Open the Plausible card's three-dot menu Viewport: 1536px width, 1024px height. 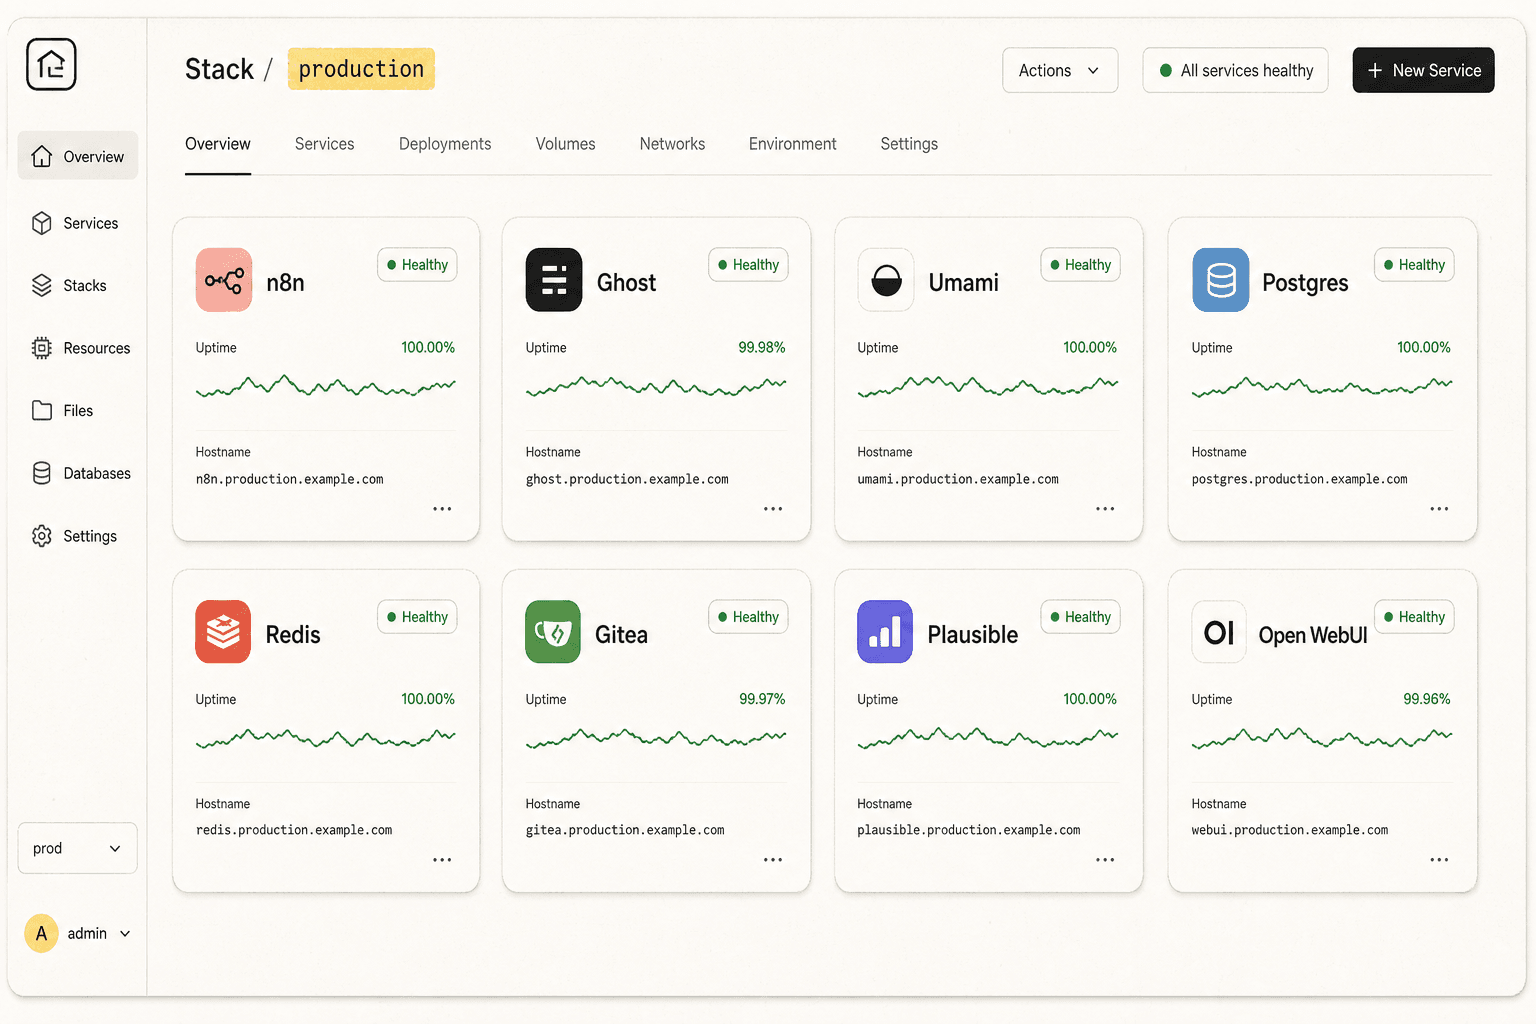[x=1105, y=860]
